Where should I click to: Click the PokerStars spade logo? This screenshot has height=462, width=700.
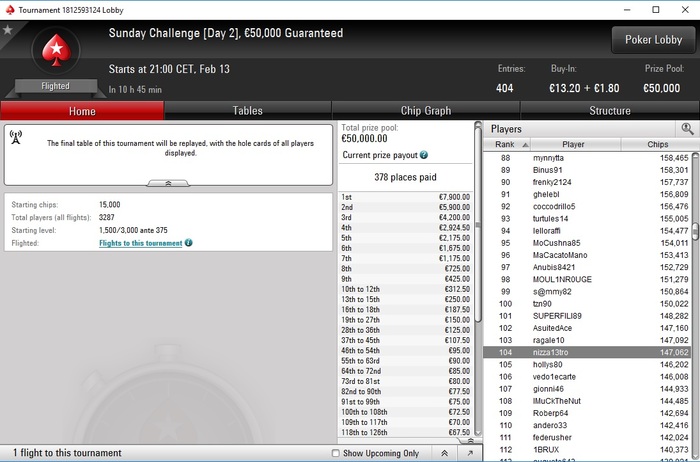pos(56,50)
